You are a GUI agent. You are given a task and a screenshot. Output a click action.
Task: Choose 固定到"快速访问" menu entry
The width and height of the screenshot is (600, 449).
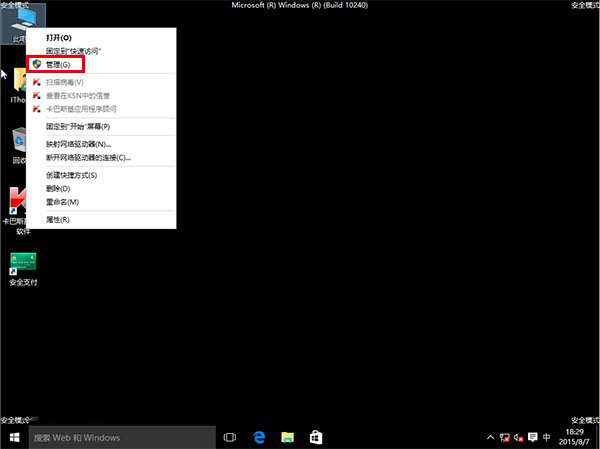click(74, 50)
